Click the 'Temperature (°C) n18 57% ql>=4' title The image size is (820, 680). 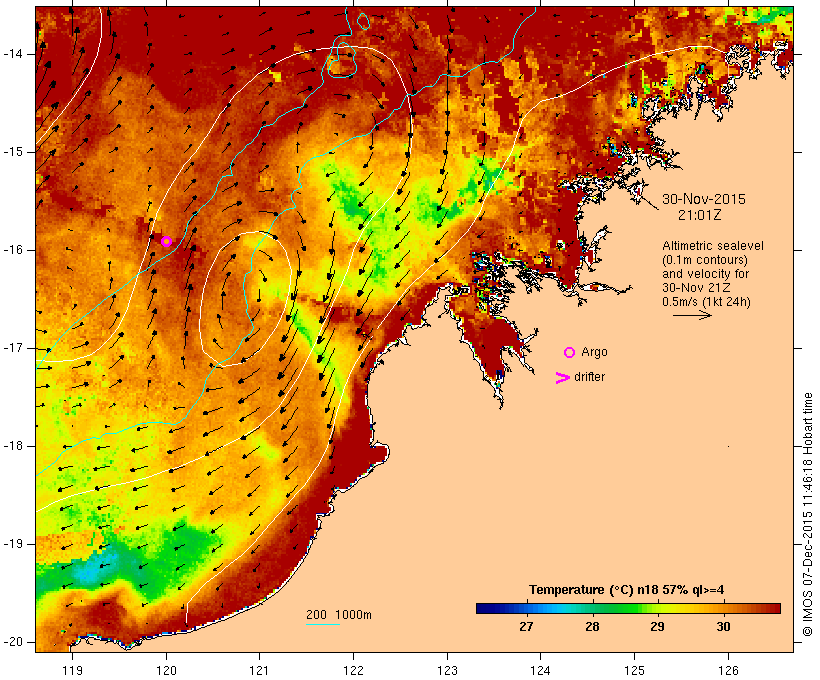627,590
